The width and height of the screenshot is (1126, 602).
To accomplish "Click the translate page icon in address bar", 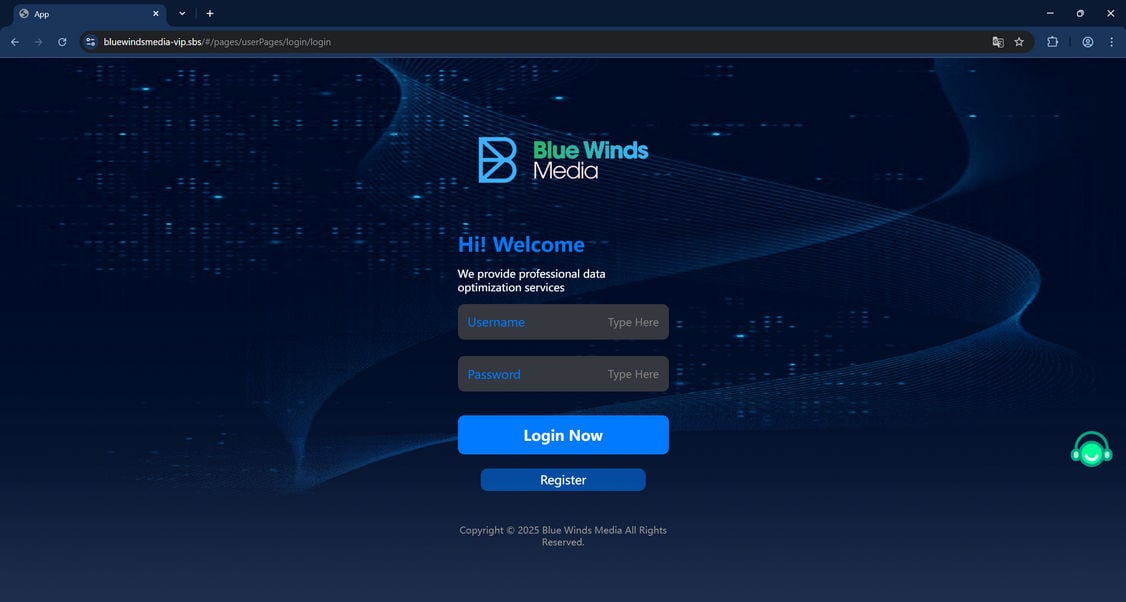I will (x=997, y=42).
